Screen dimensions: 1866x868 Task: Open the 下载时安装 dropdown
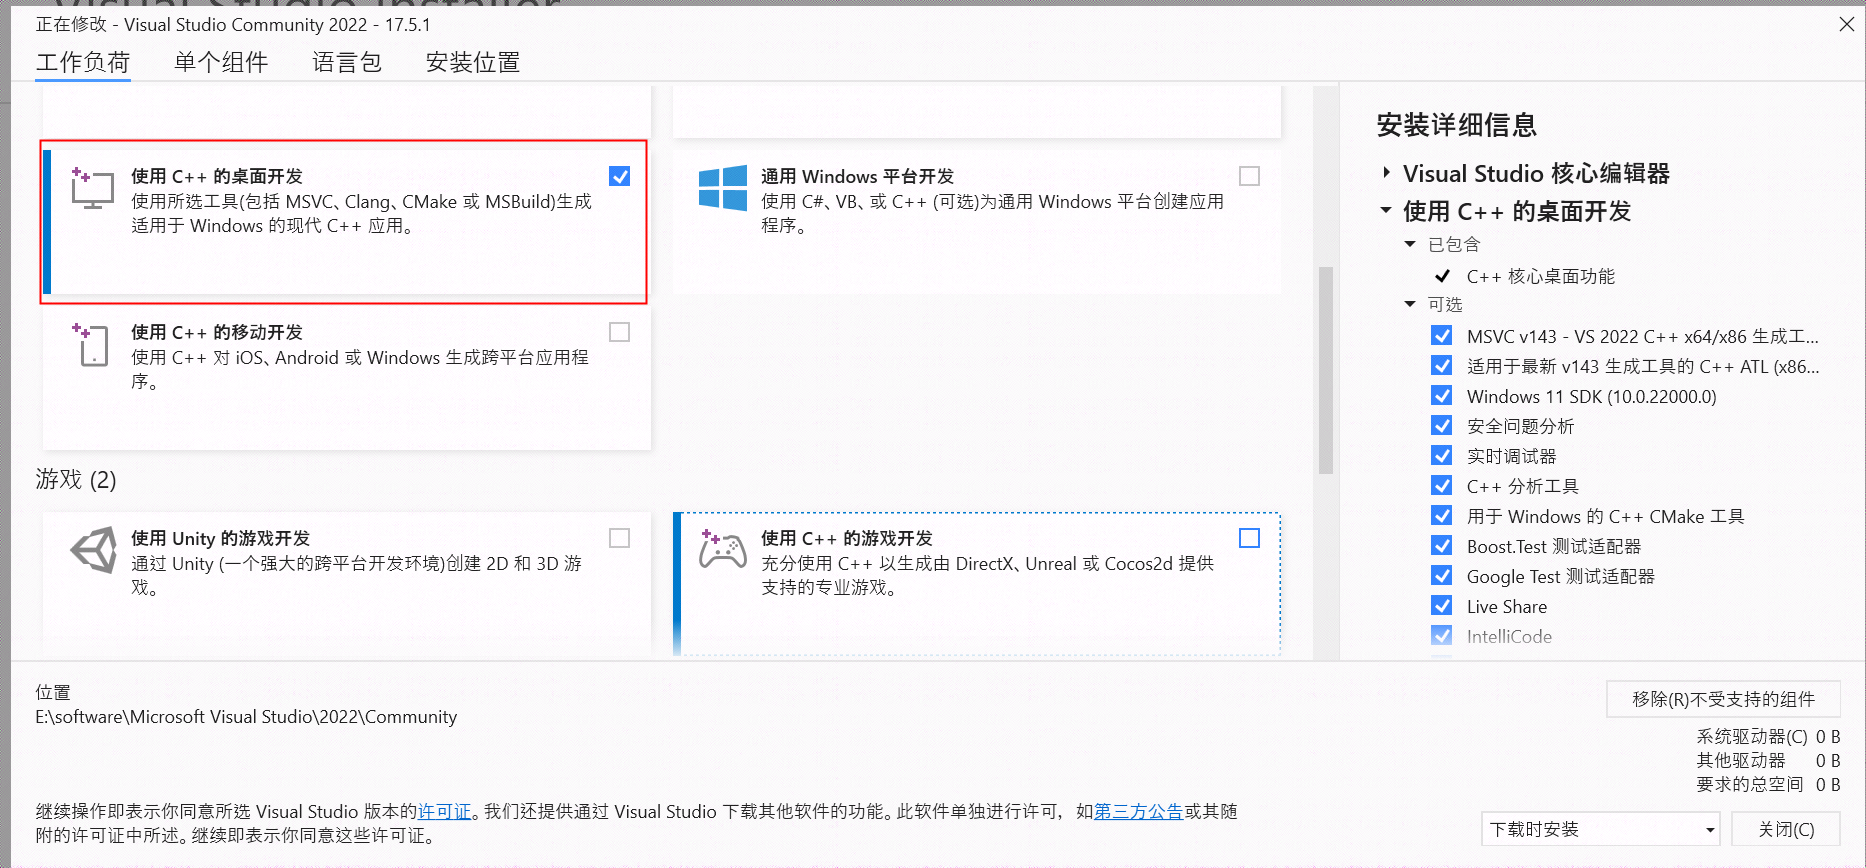pos(1601,829)
